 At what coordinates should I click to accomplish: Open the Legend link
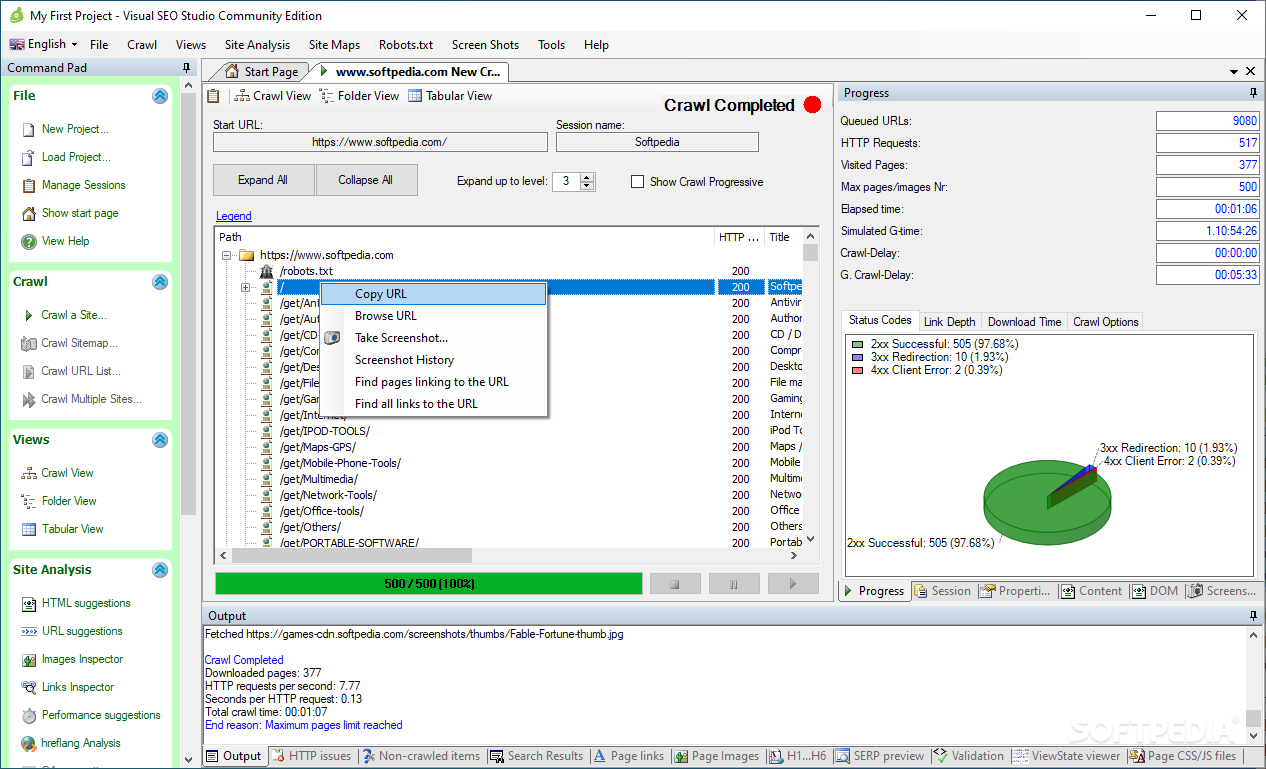(234, 216)
